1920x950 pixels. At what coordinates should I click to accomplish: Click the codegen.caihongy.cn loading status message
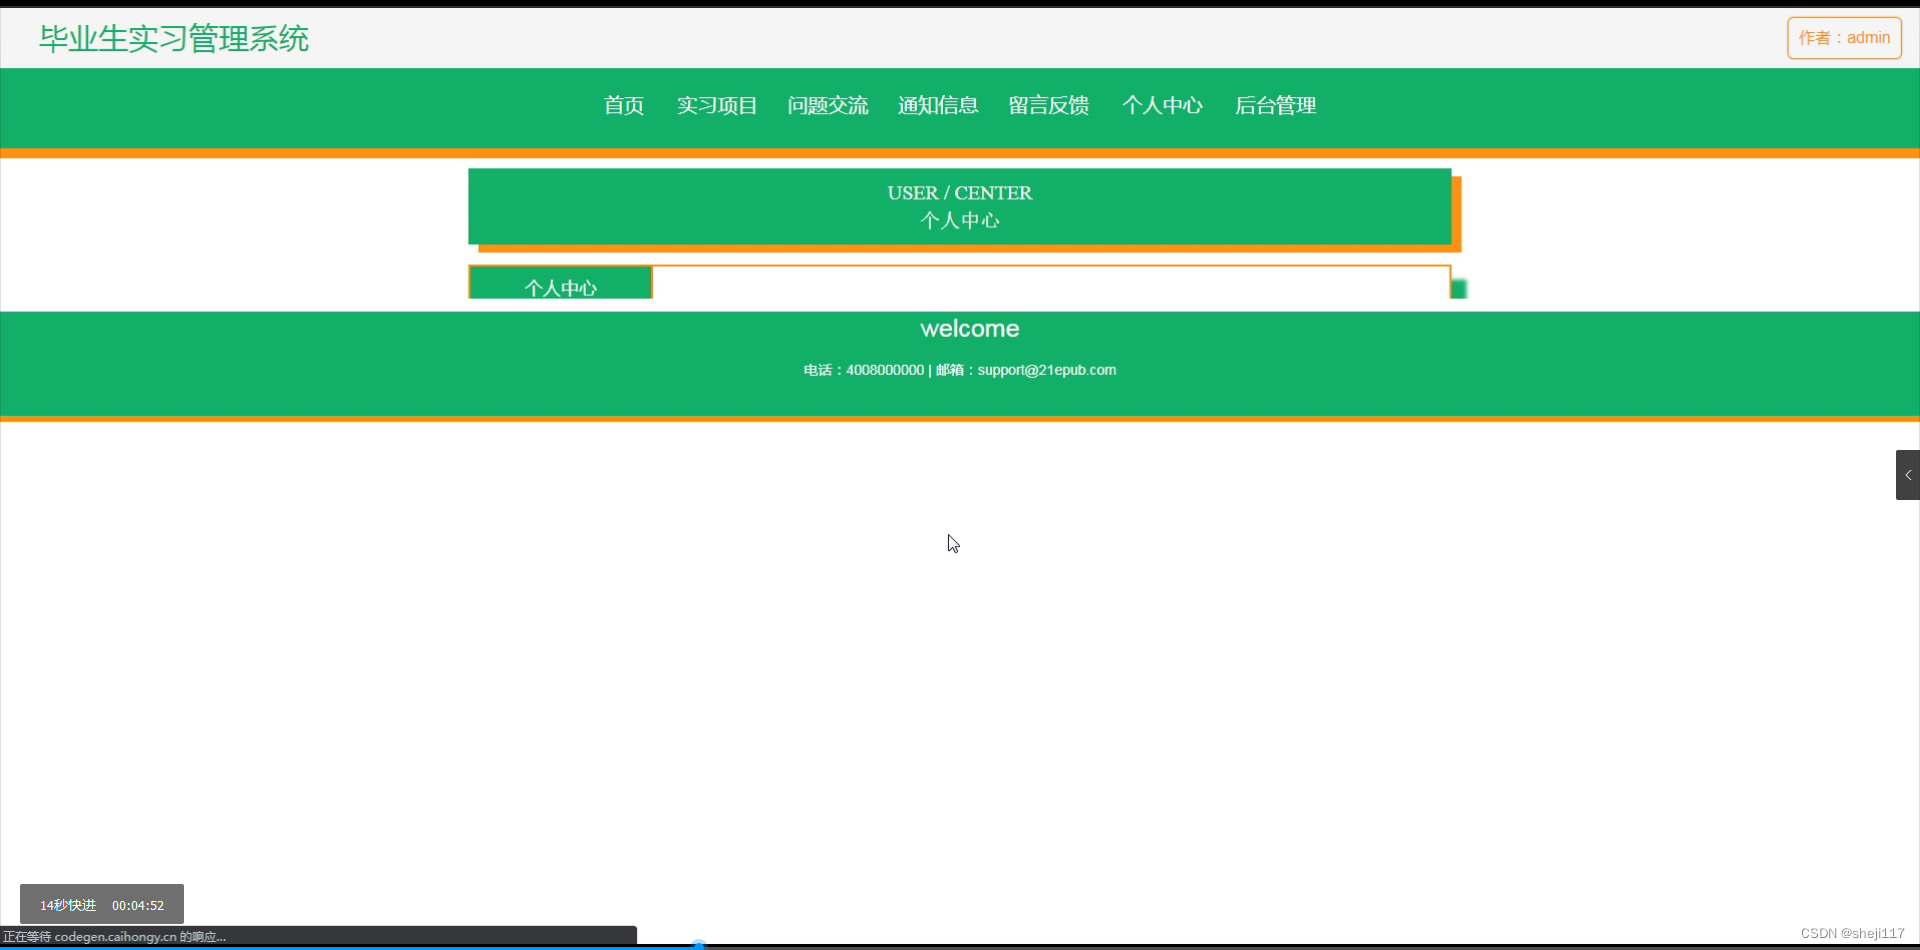[113, 936]
